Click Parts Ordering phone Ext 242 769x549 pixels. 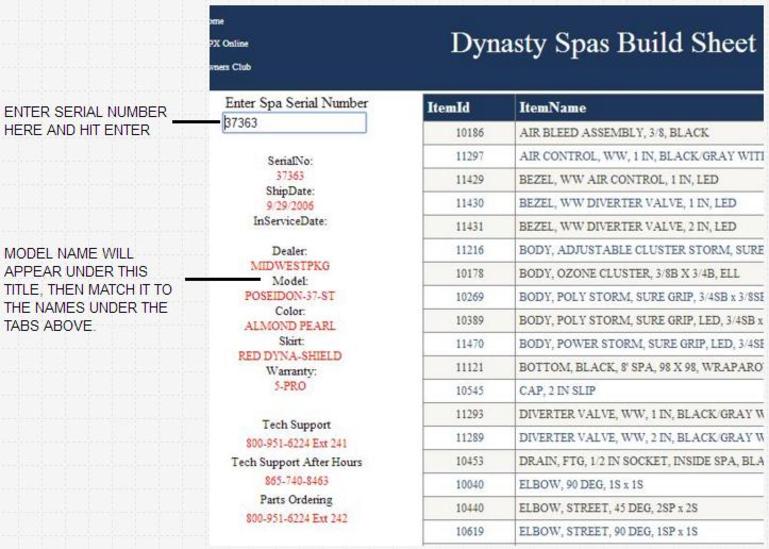(x=296, y=519)
